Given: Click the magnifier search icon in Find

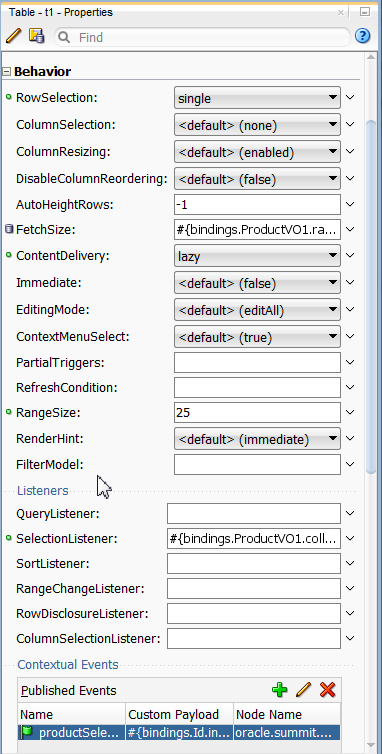Looking at the screenshot, I should coord(64,37).
